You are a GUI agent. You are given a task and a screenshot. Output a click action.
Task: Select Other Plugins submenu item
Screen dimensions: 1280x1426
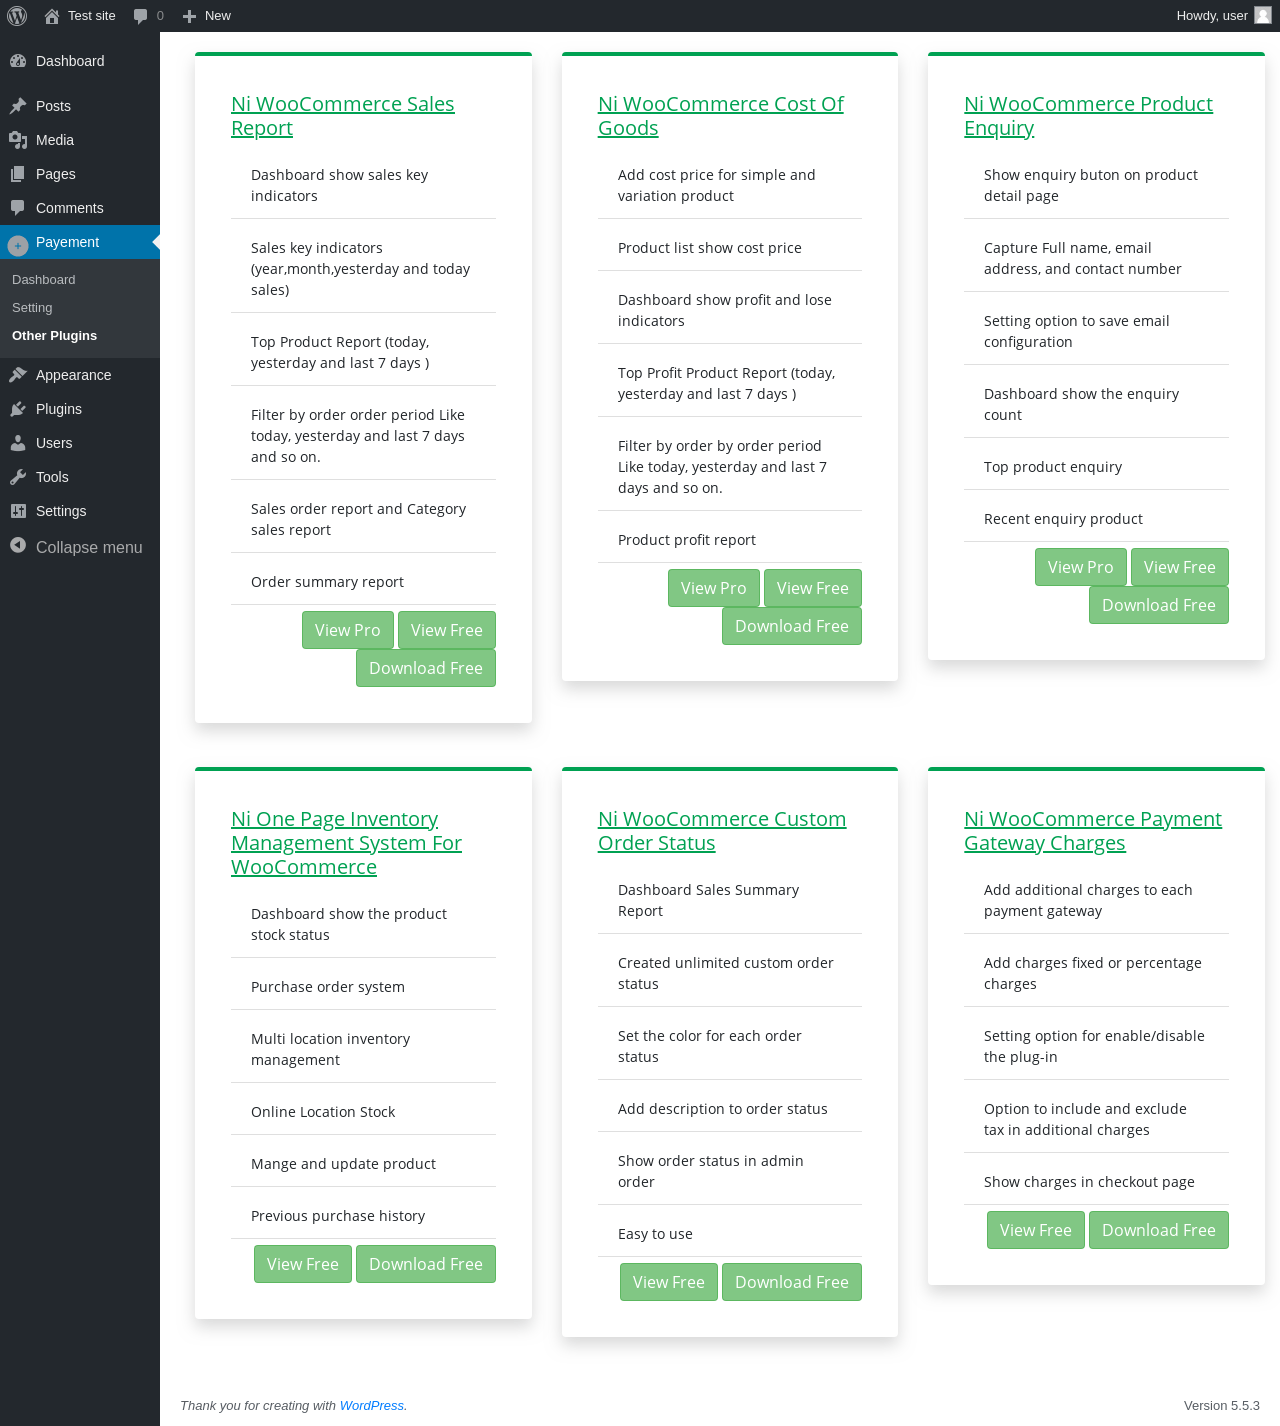coord(55,336)
